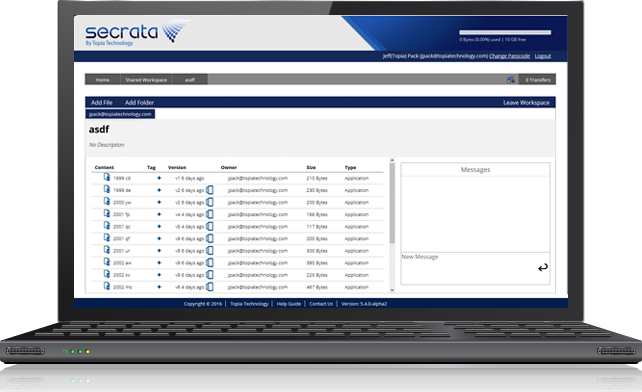
Task: Click the tag diamond for 2001 ur
Action: point(159,251)
